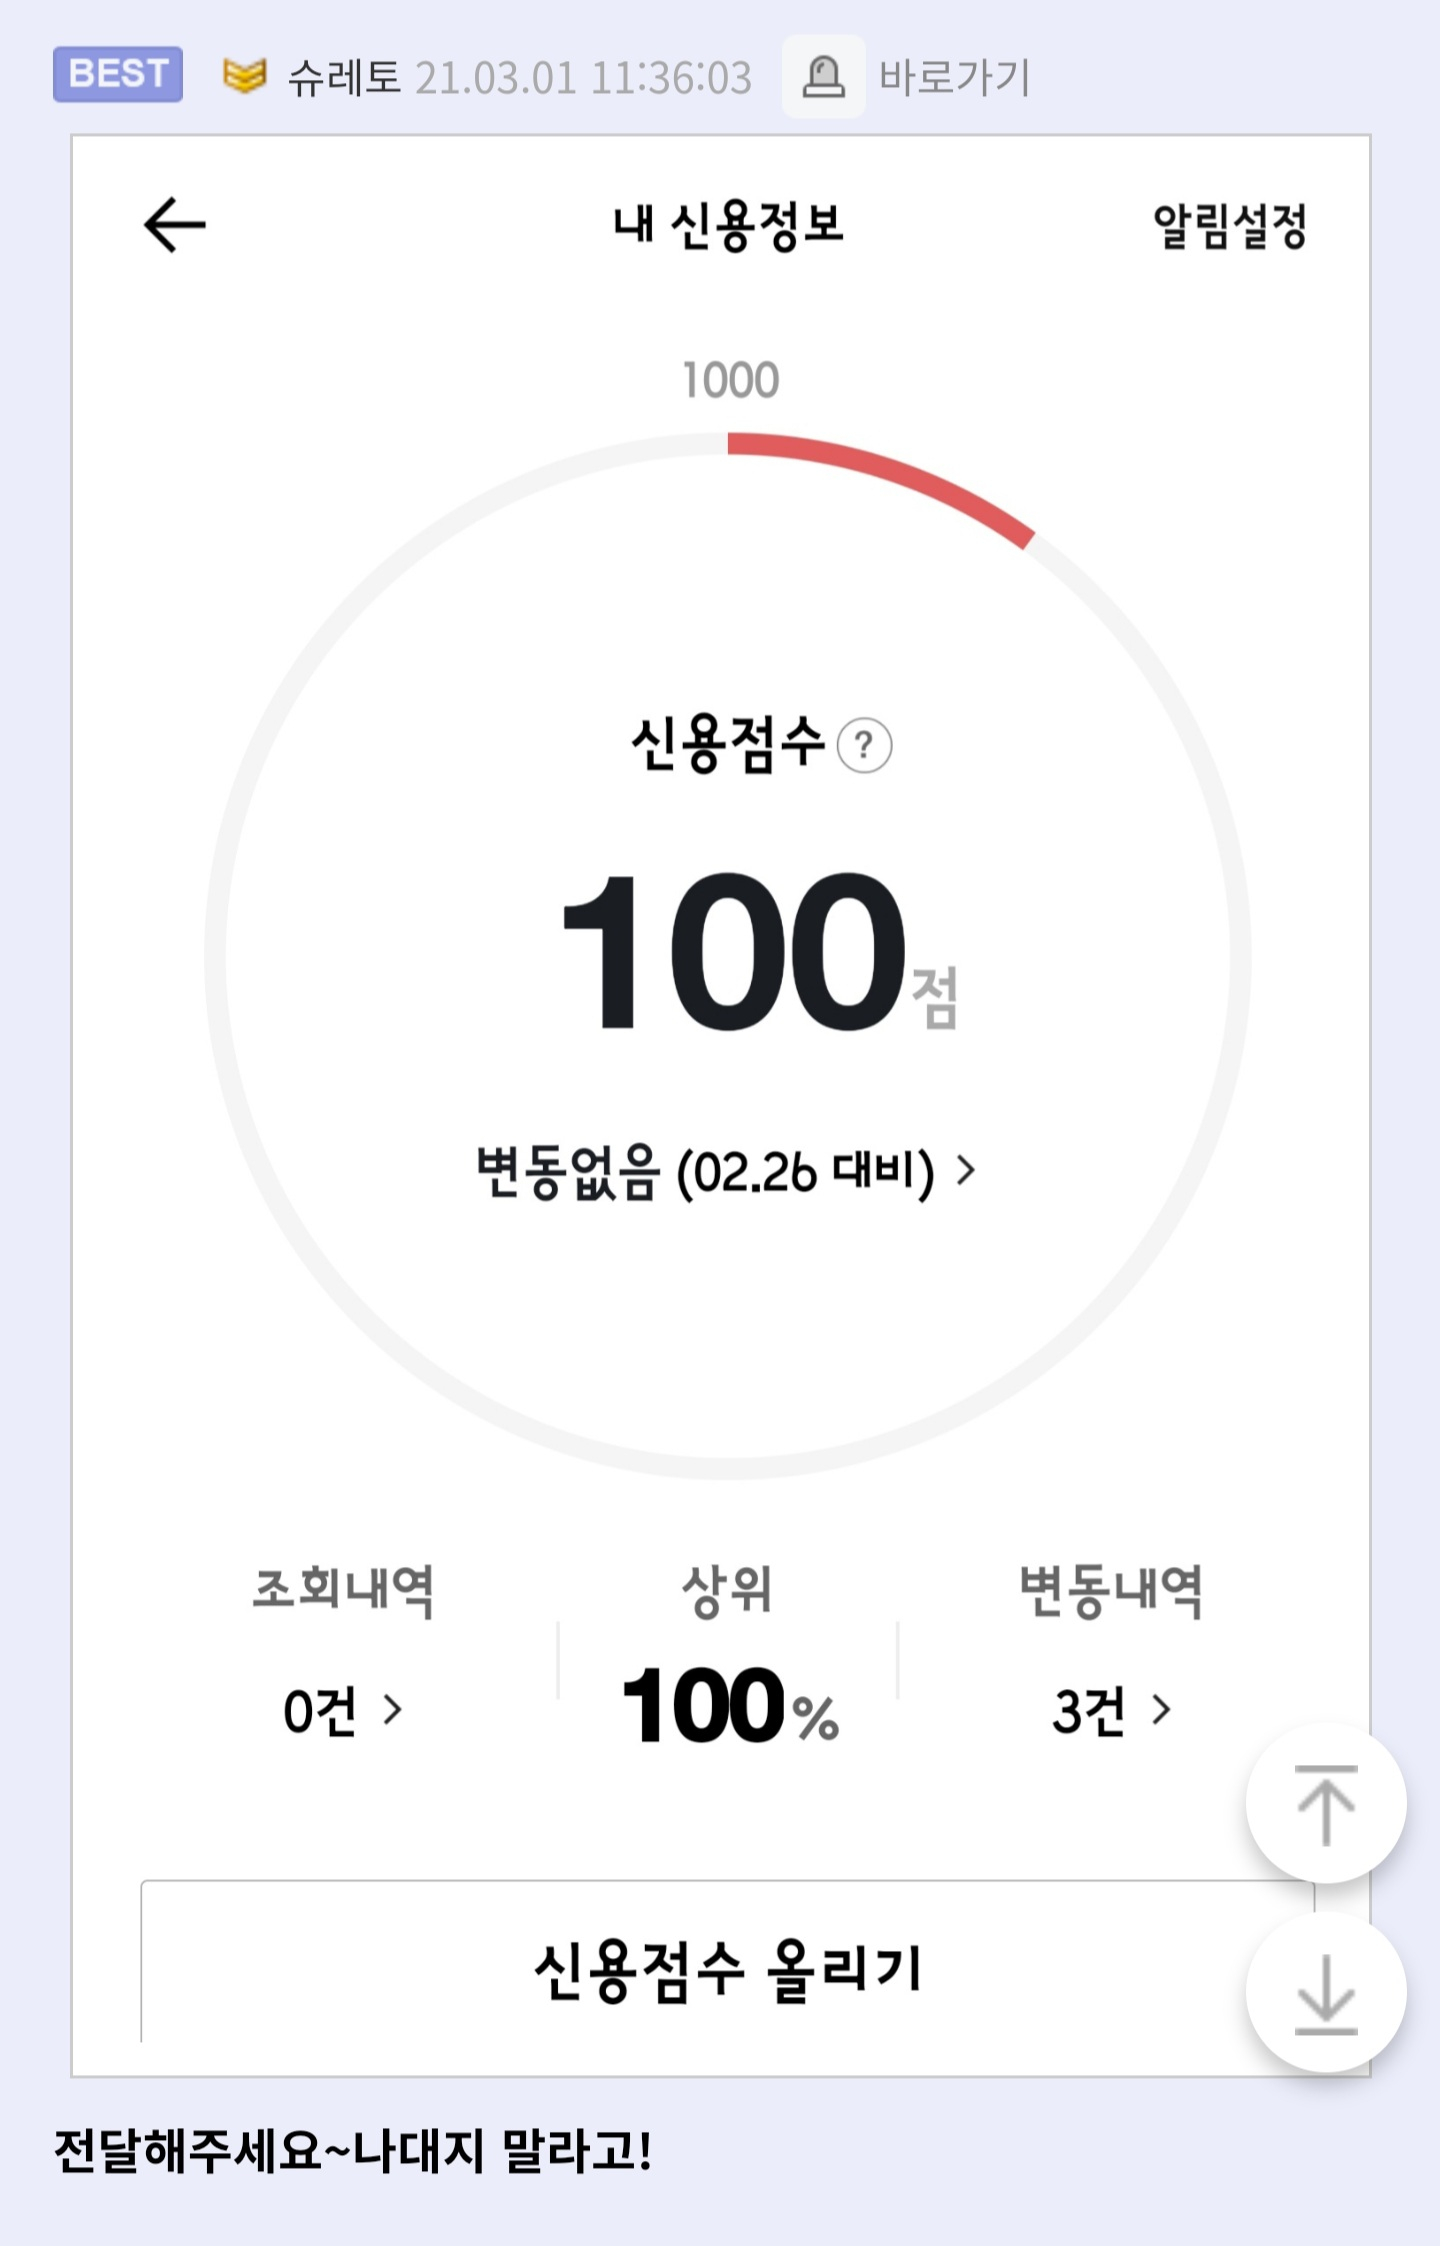This screenshot has width=1440, height=2246.
Task: Click the 100점 credit score number
Action: click(x=758, y=950)
